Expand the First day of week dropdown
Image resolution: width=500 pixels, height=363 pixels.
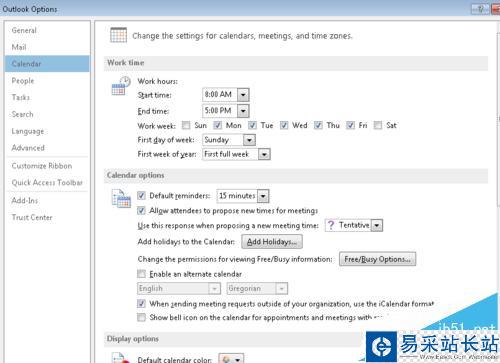coord(249,140)
